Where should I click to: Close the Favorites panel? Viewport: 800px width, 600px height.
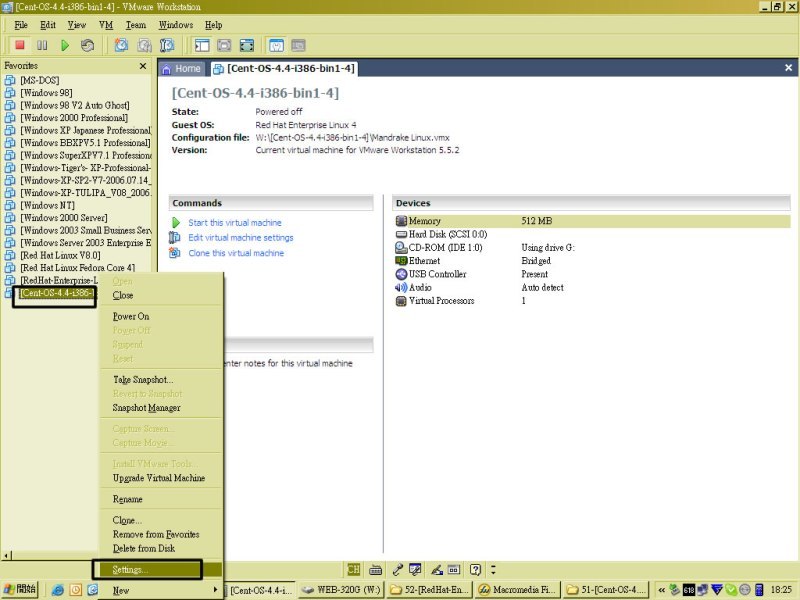tap(142, 66)
